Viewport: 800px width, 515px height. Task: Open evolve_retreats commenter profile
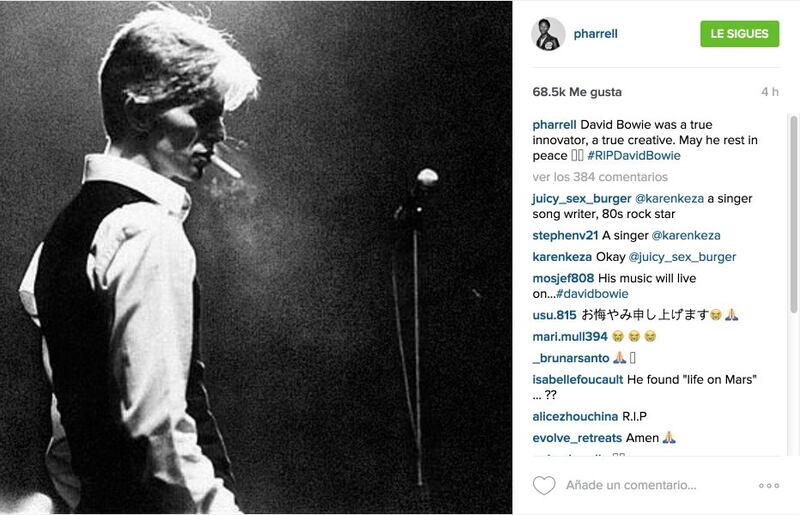pyautogui.click(x=577, y=437)
